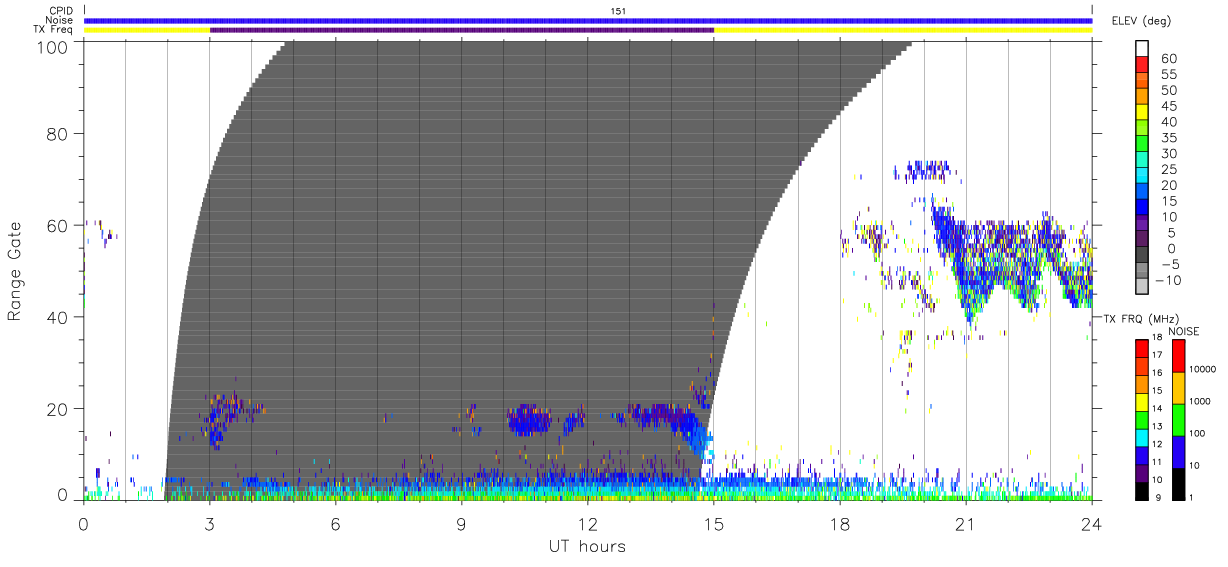Click the 12 tick on the UT hours axis
The image size is (1228, 567).
(x=587, y=523)
